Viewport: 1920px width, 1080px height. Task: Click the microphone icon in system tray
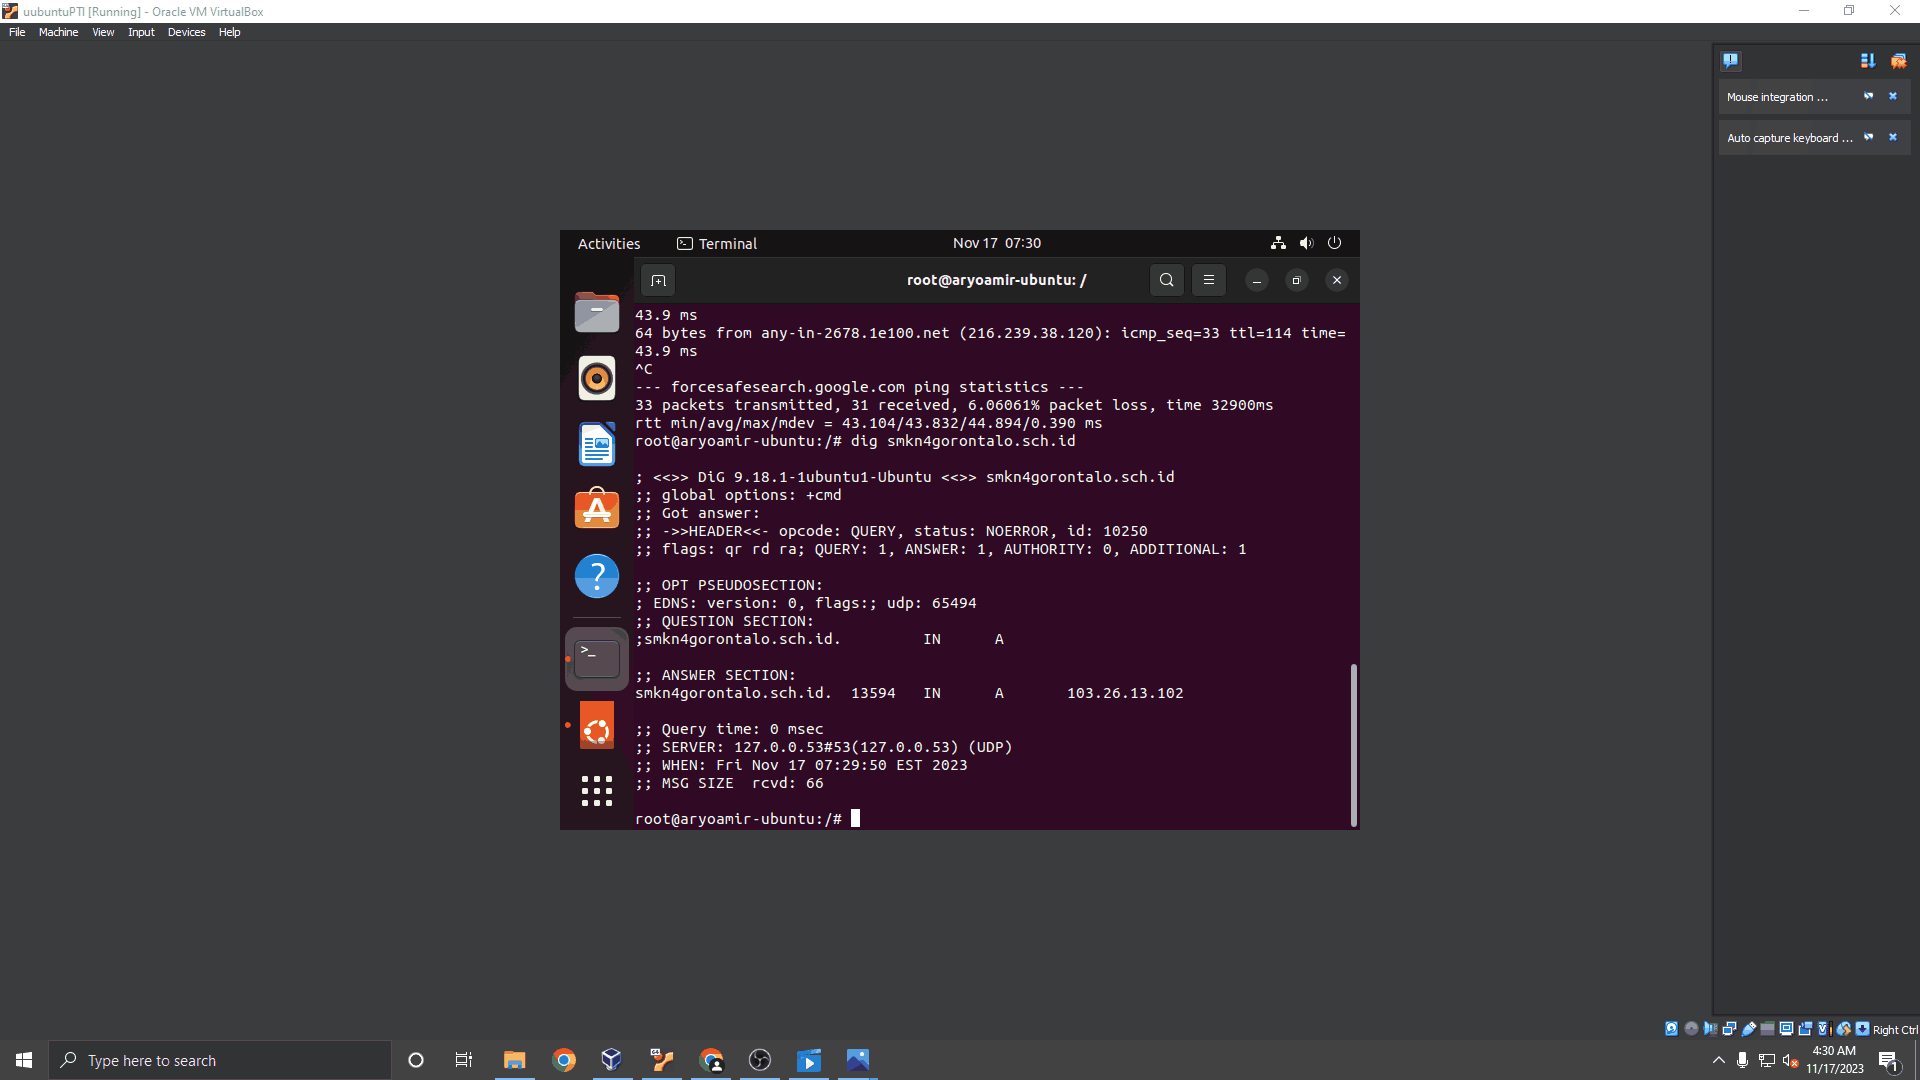click(x=1742, y=1060)
